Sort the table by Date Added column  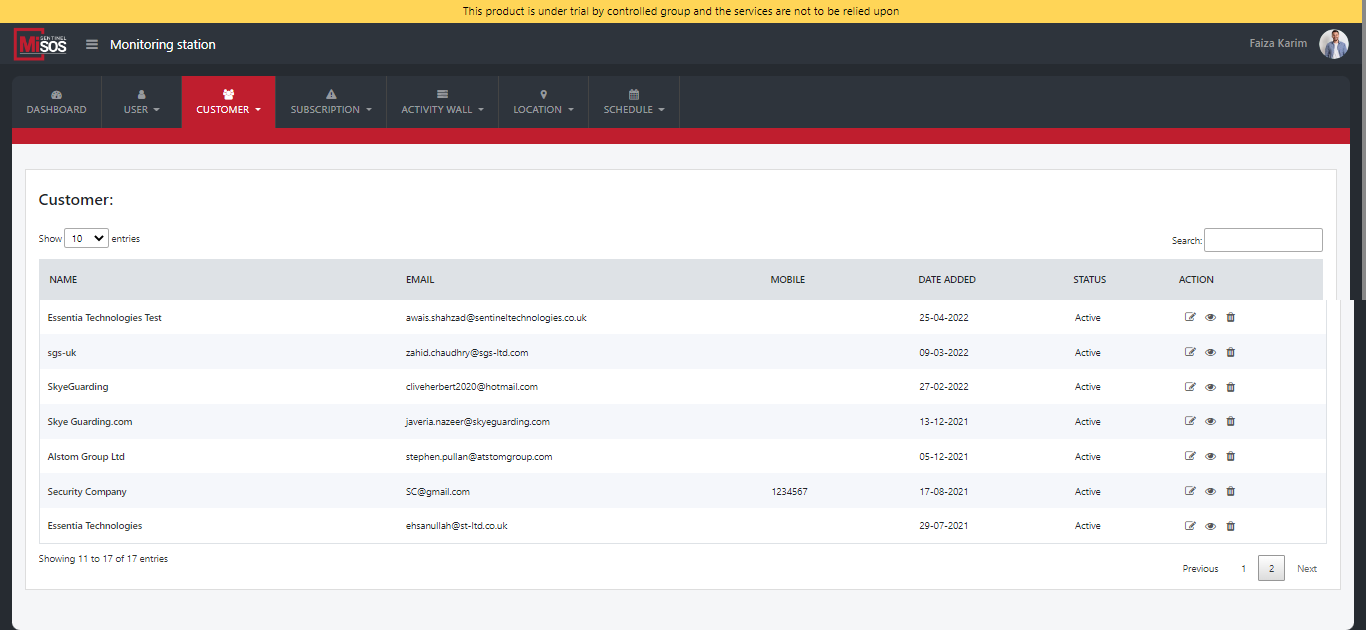point(947,280)
